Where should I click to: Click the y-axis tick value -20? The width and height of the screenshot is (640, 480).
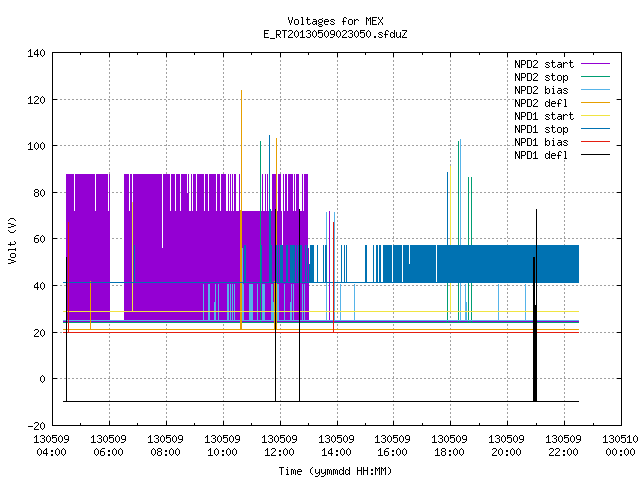click(36, 426)
